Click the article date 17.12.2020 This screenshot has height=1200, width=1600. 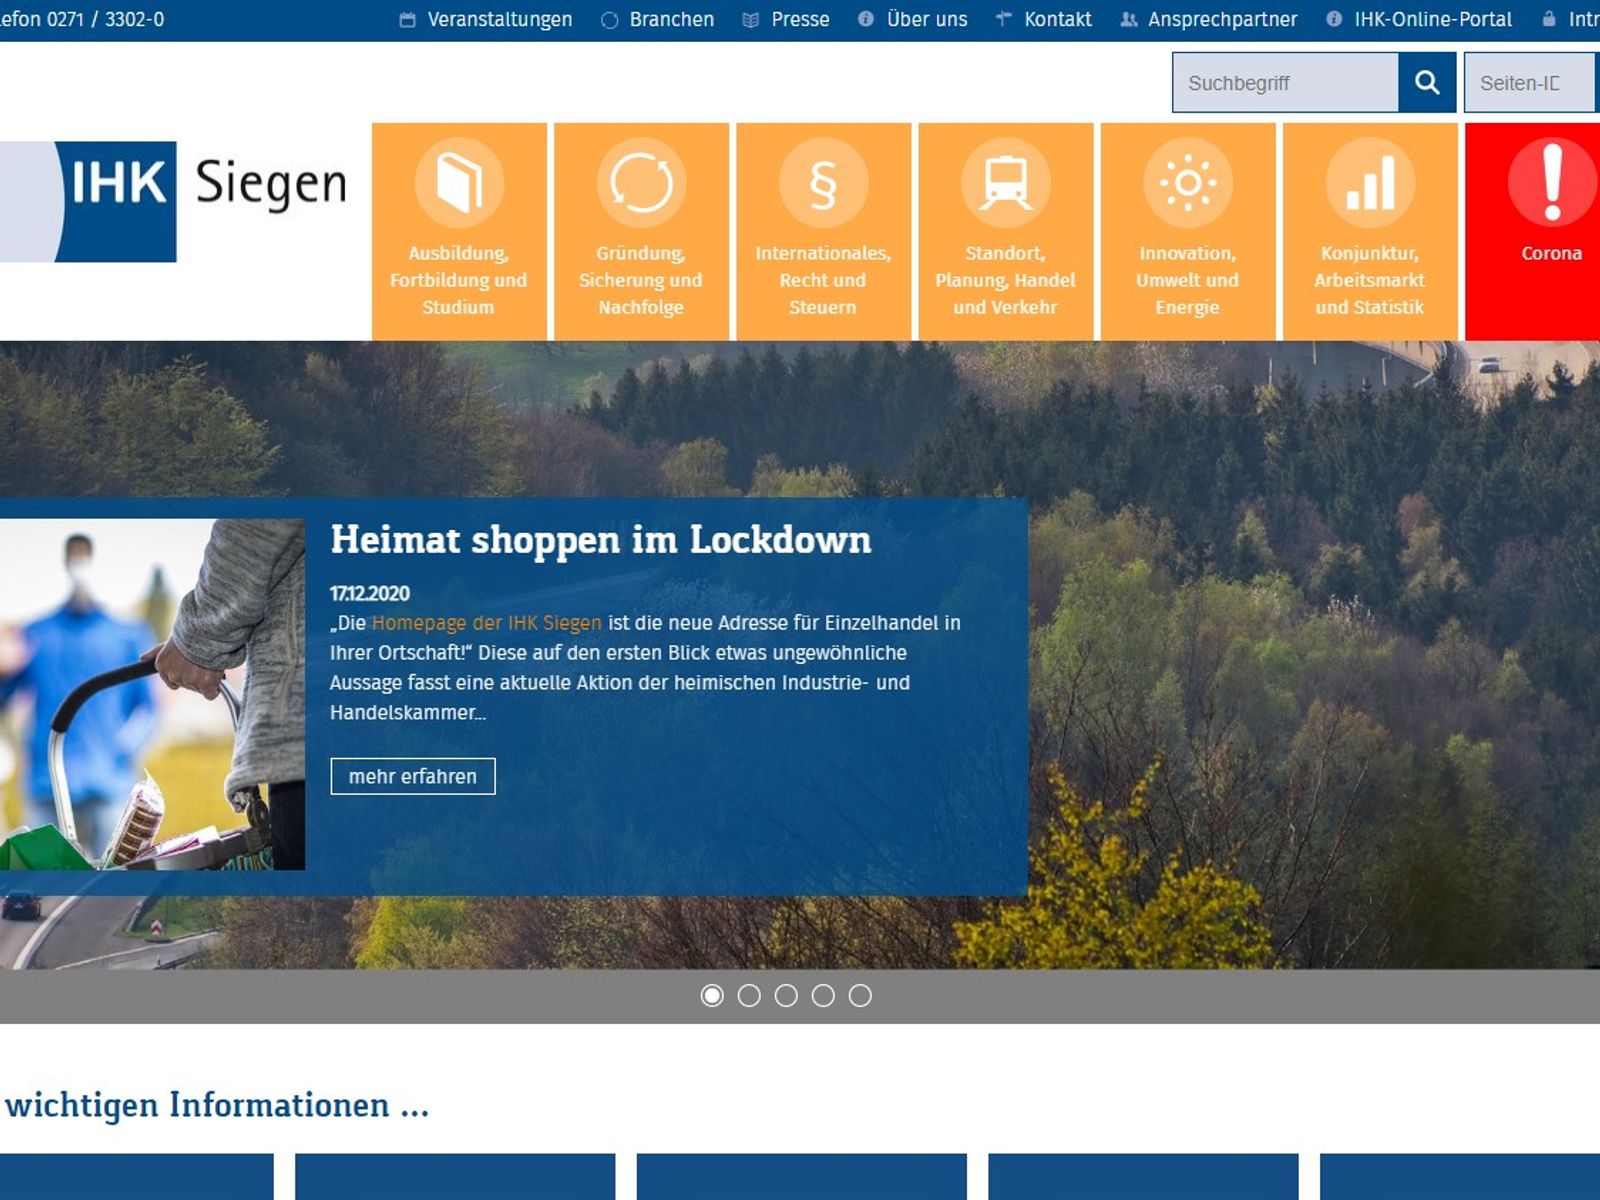[370, 593]
